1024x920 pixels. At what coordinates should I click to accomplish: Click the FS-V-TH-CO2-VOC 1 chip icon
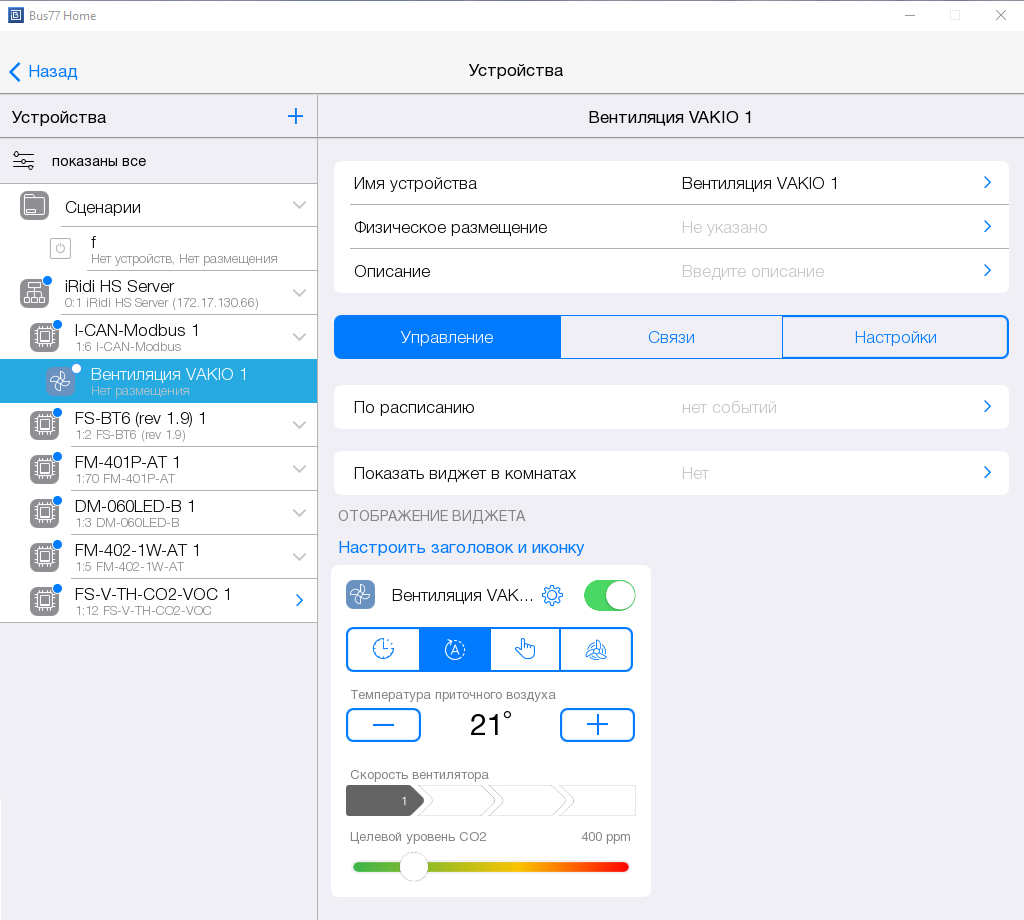tap(44, 601)
